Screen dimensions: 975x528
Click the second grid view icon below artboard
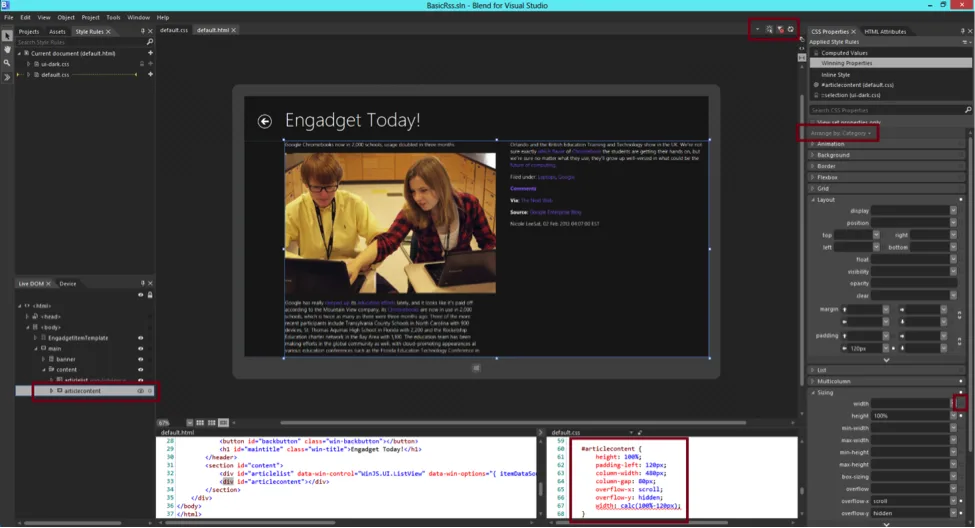(x=211, y=423)
